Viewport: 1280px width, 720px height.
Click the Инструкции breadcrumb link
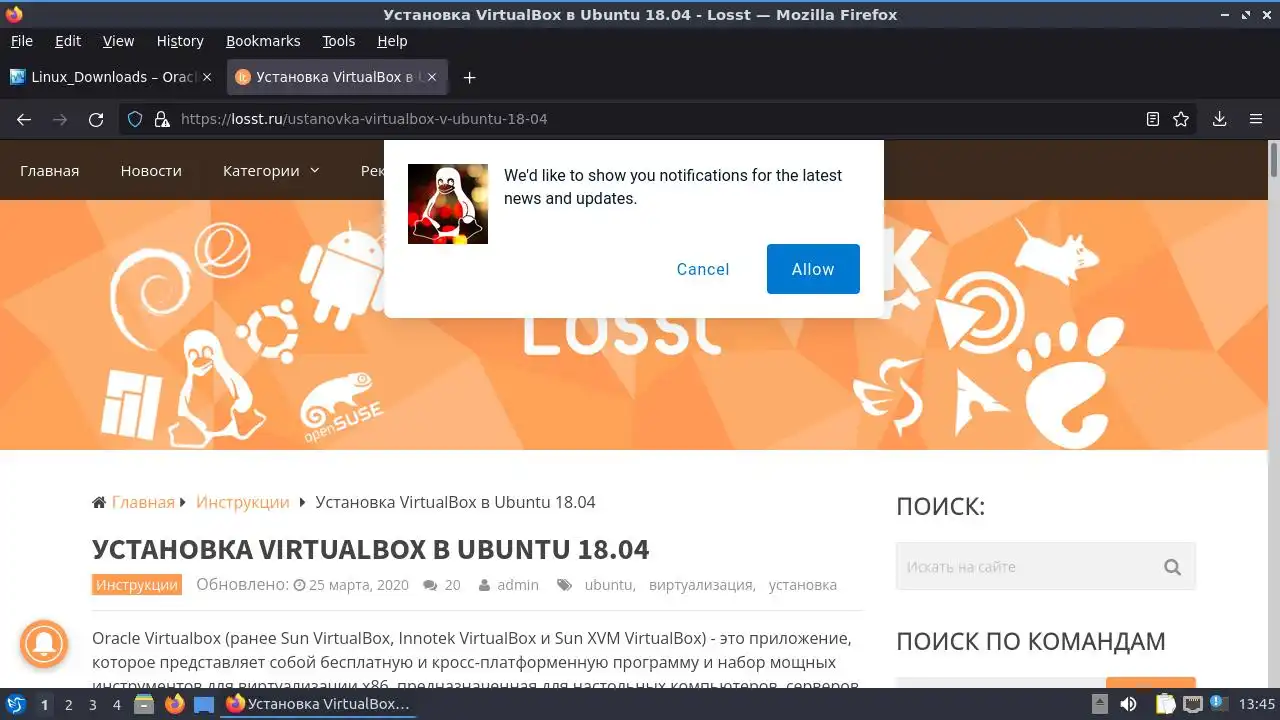(243, 502)
